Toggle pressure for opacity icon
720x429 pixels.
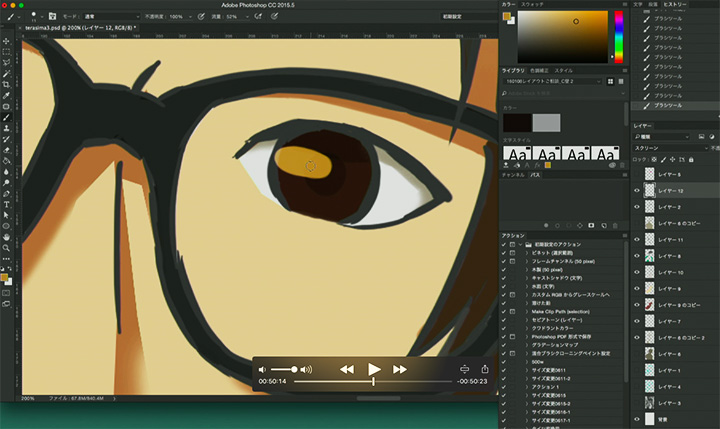[201, 16]
